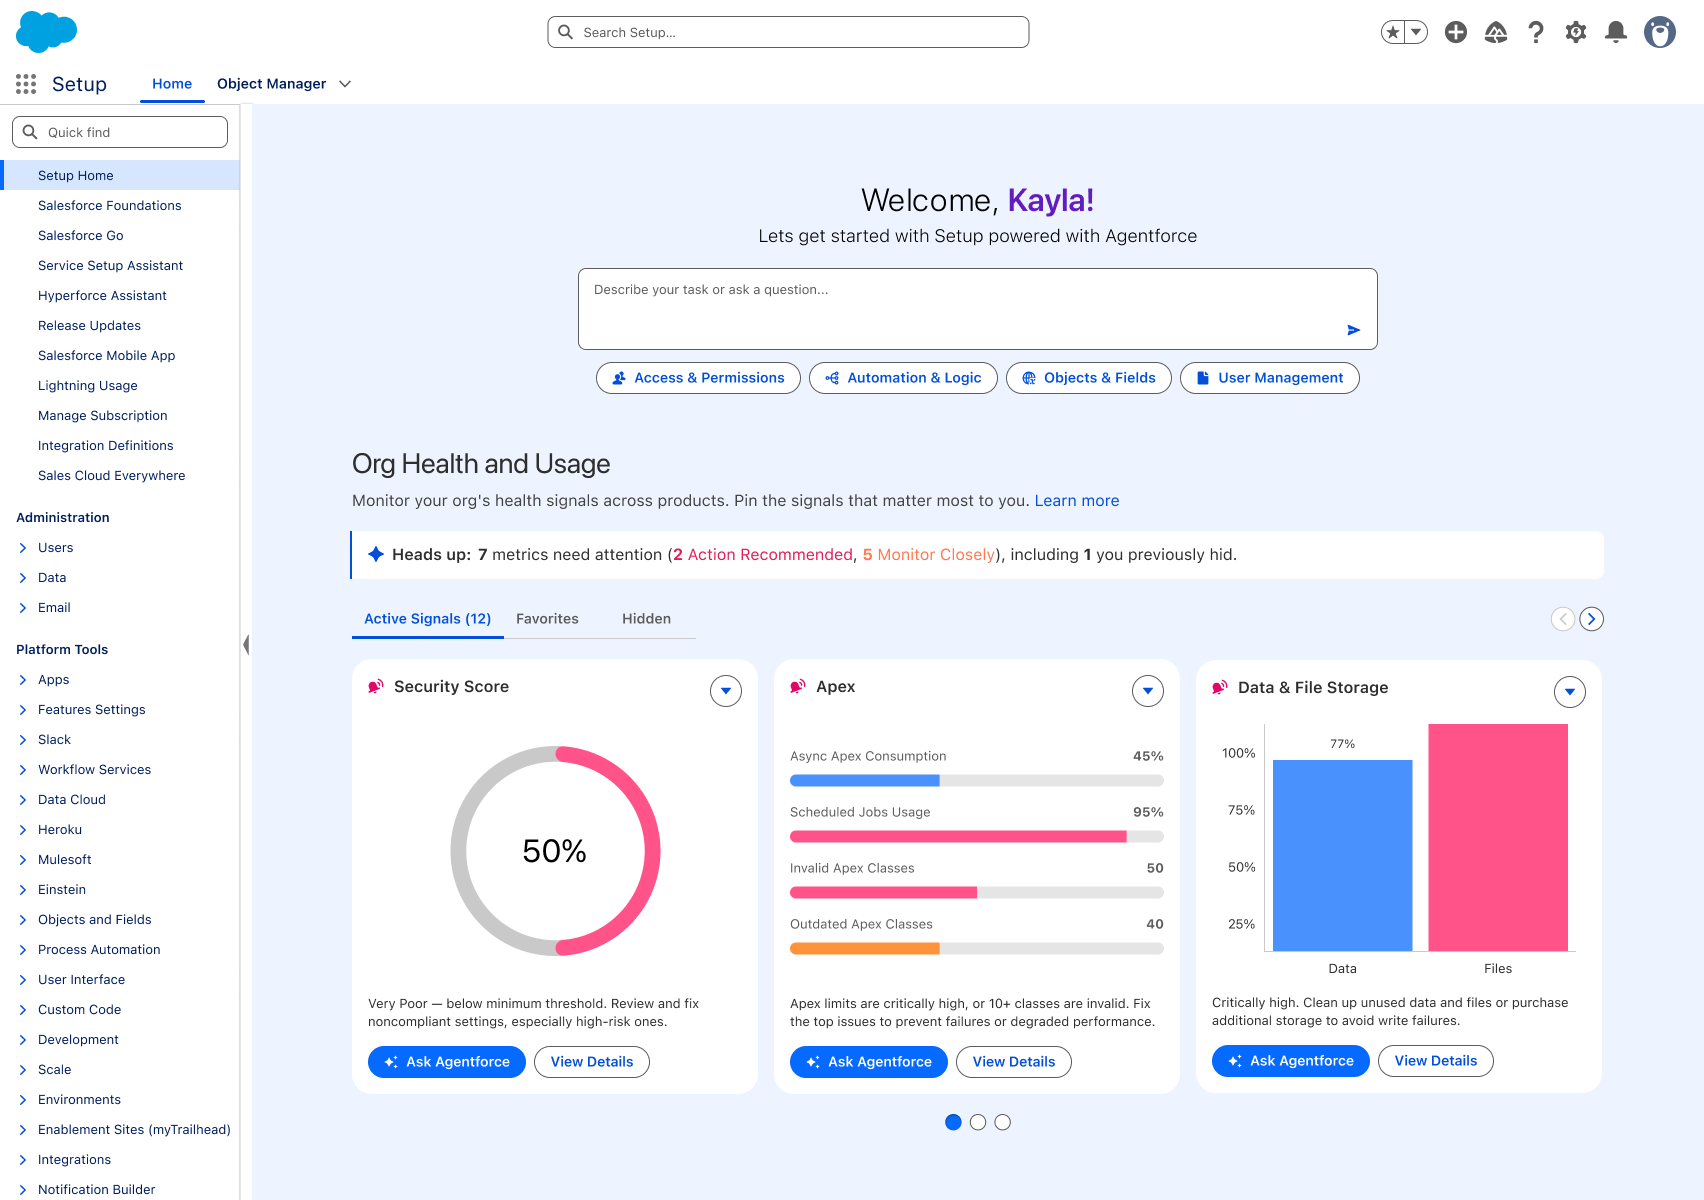Select the Hidden signals tab
1704x1200 pixels.
pyautogui.click(x=647, y=619)
